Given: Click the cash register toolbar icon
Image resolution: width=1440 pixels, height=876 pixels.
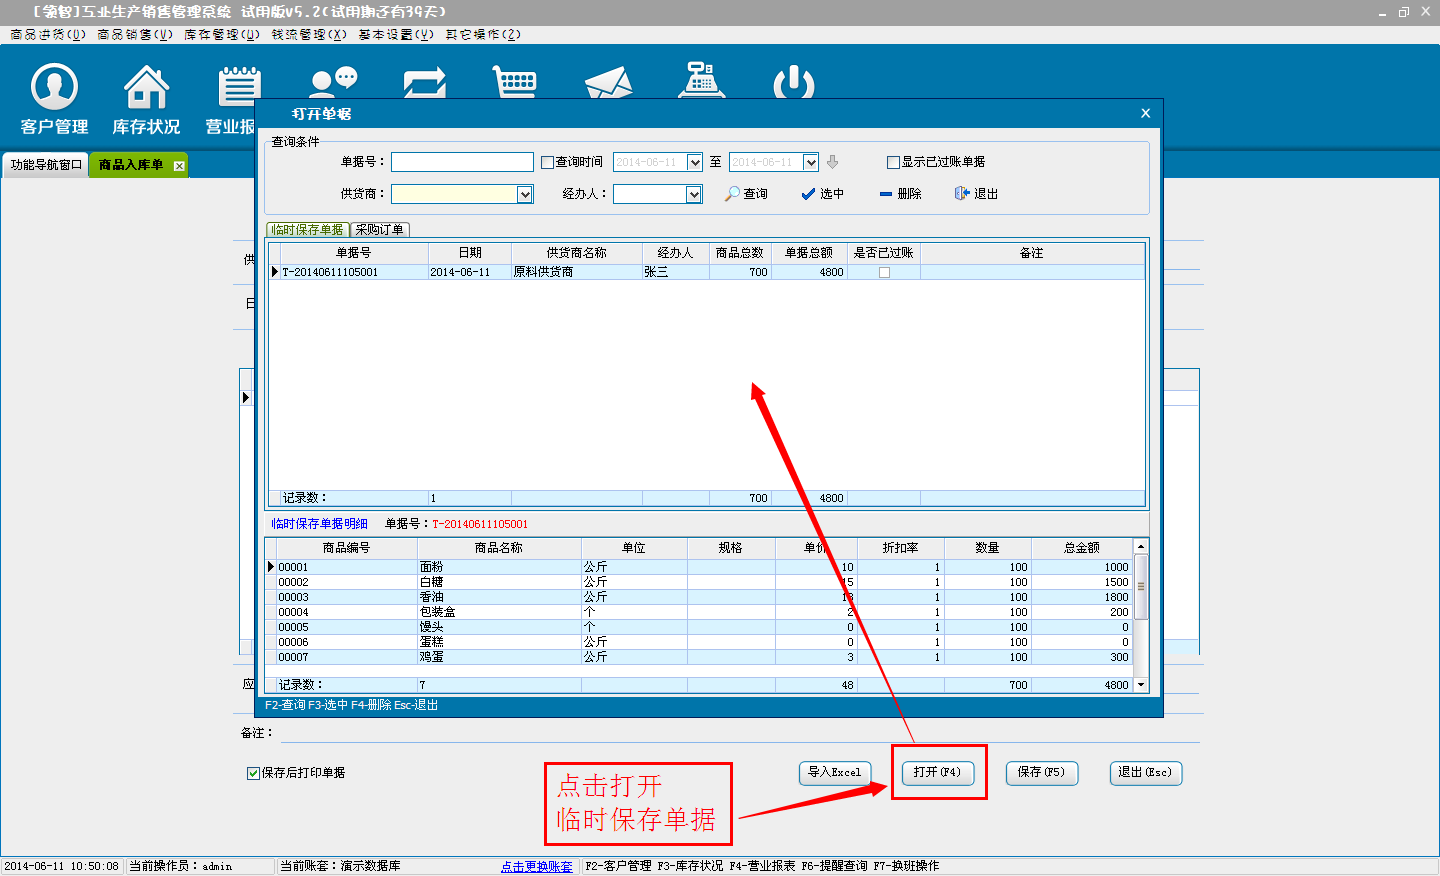Looking at the screenshot, I should tap(701, 80).
